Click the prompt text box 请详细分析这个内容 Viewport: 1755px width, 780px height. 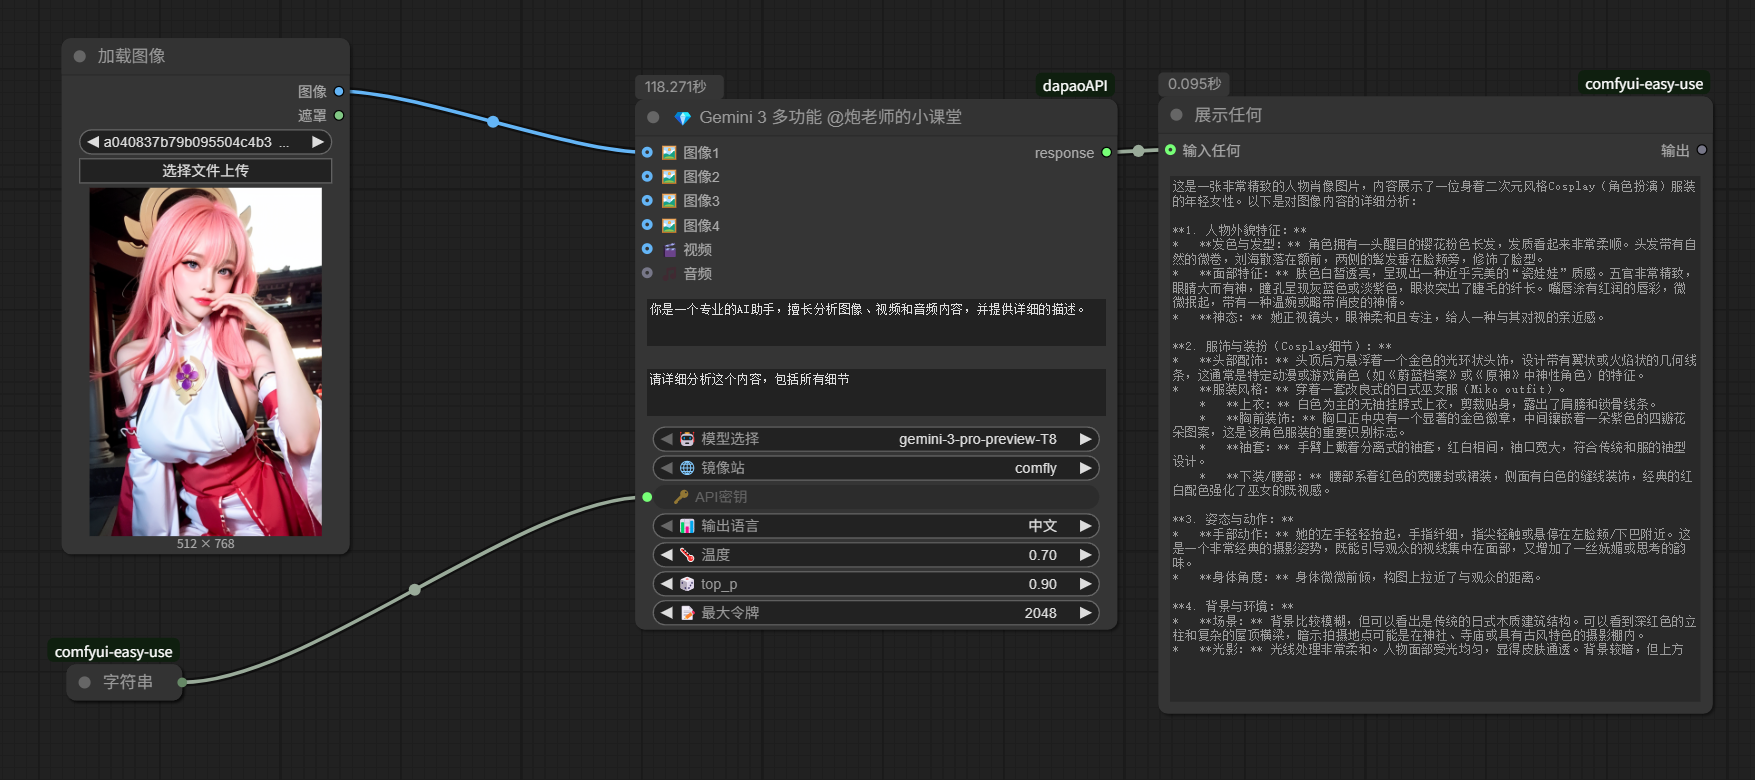[x=876, y=392]
